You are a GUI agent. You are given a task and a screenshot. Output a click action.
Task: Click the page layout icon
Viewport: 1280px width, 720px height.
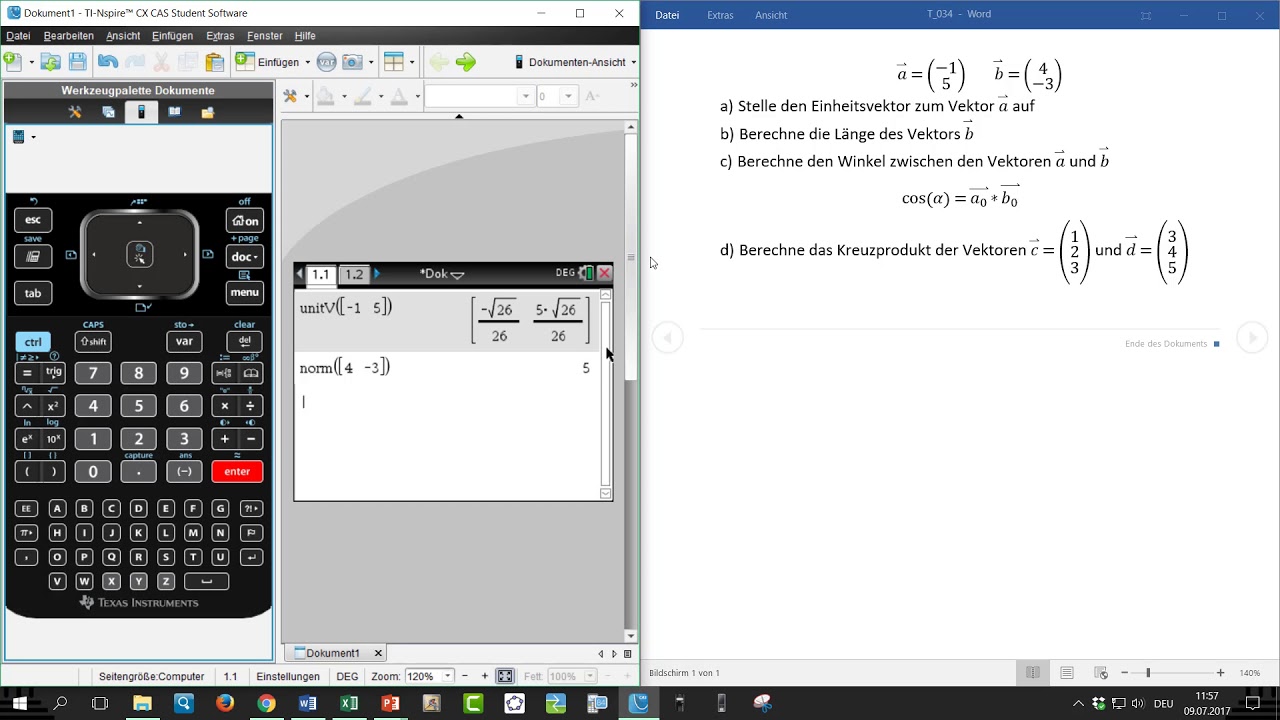[x=394, y=62]
